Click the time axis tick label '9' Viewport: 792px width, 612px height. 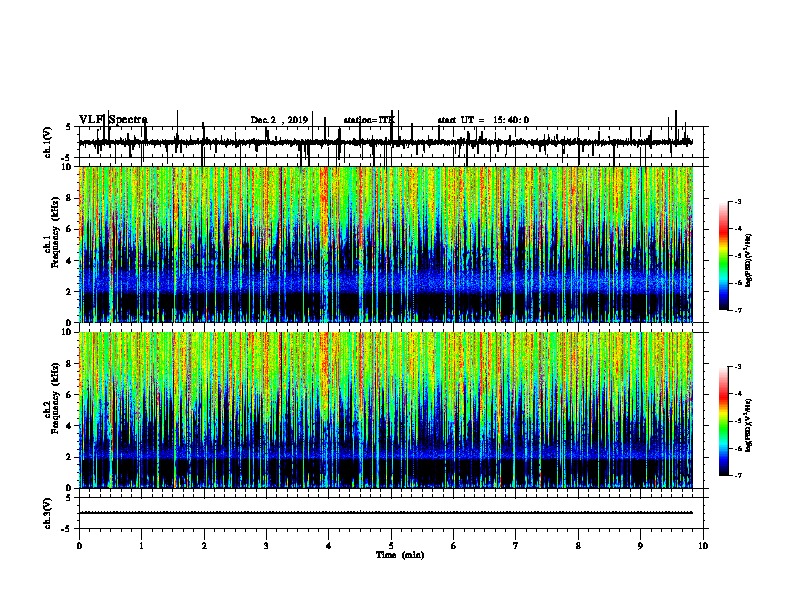click(x=640, y=546)
